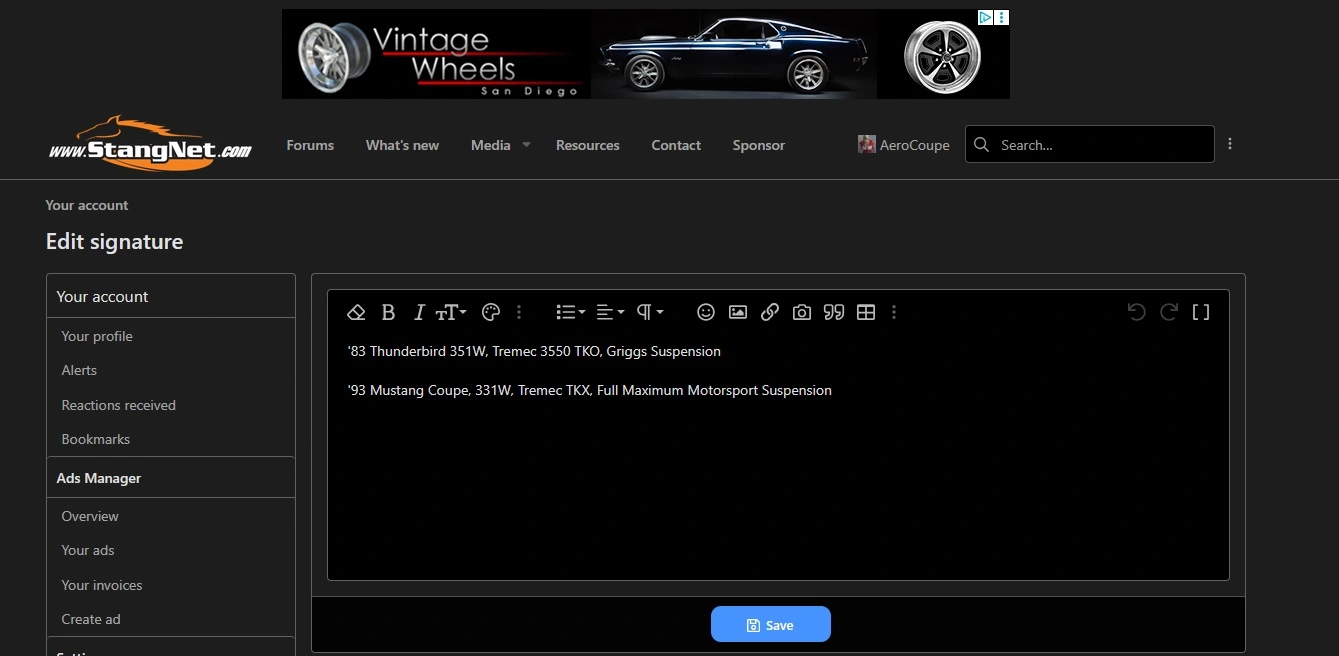Open Bookmarks in sidebar

[96, 439]
